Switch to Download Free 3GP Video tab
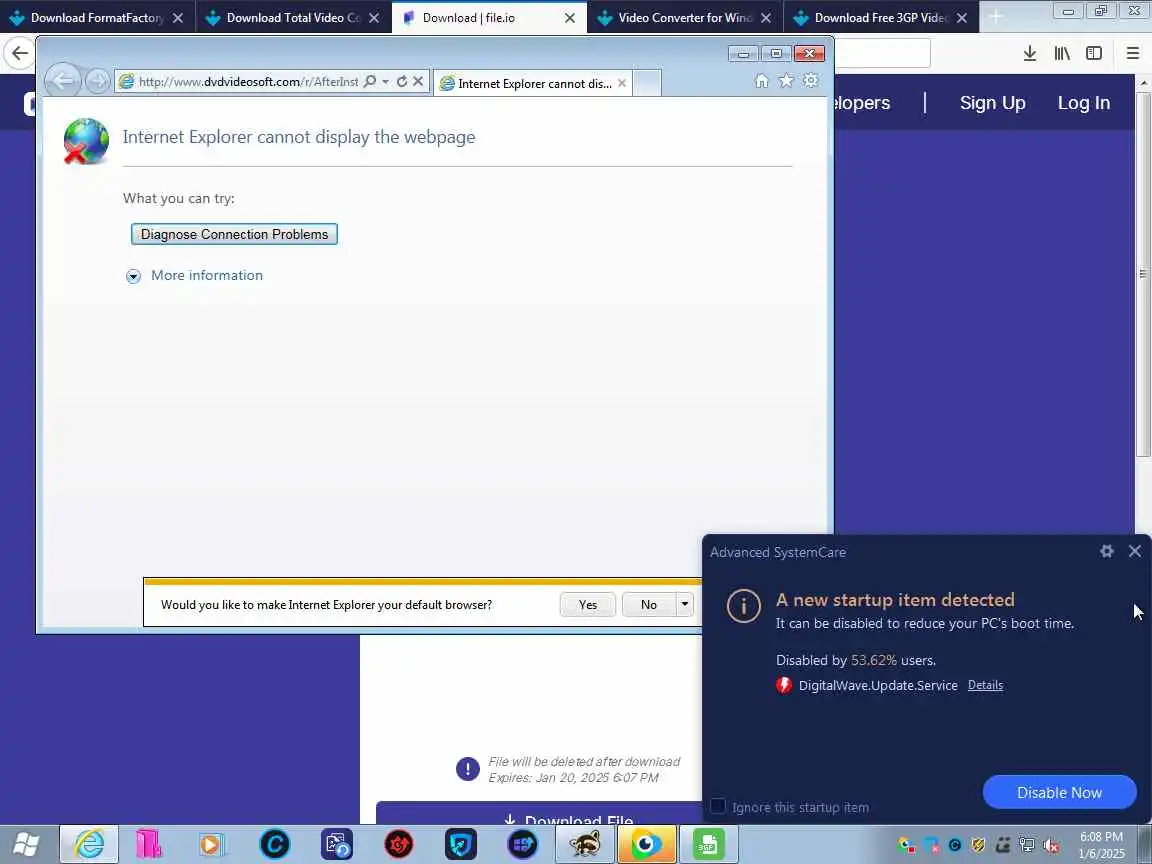This screenshot has height=864, width=1152. click(x=880, y=18)
